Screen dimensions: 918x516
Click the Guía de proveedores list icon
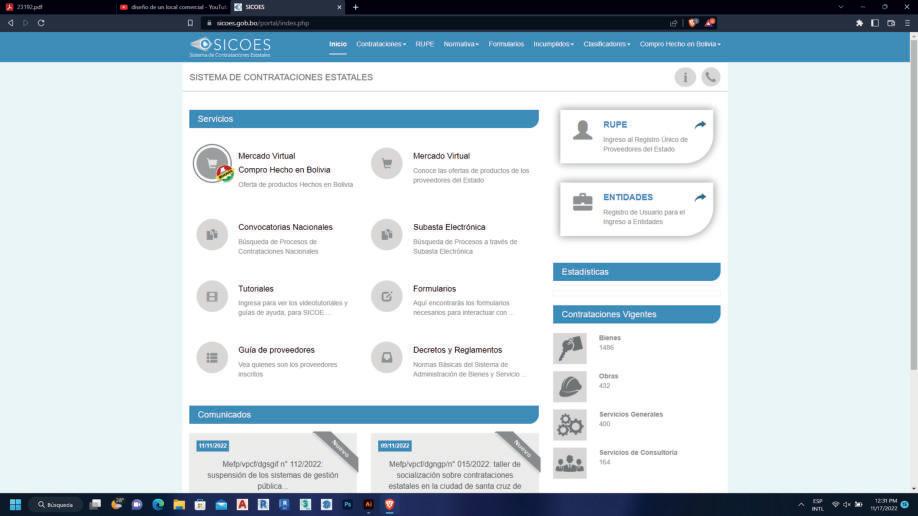pyautogui.click(x=212, y=357)
